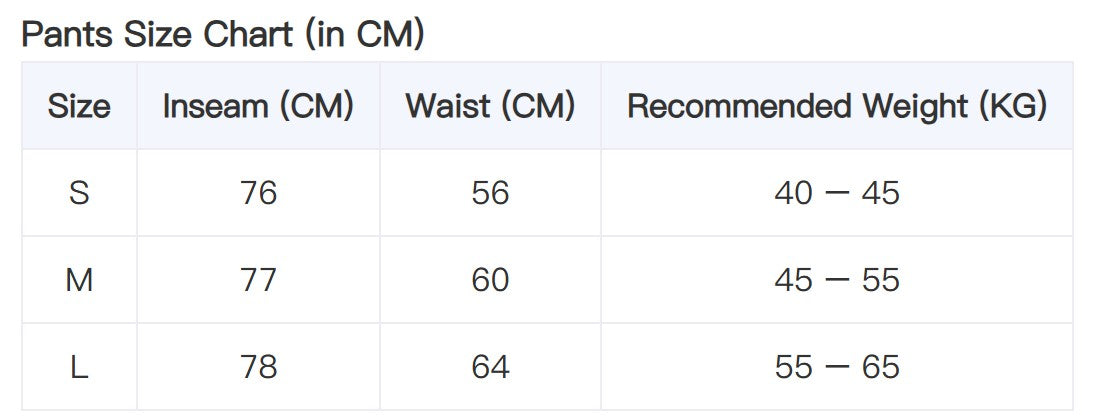Image resolution: width=1116 pixels, height=420 pixels.
Task: Click the inseam value 77
Action: 258,280
